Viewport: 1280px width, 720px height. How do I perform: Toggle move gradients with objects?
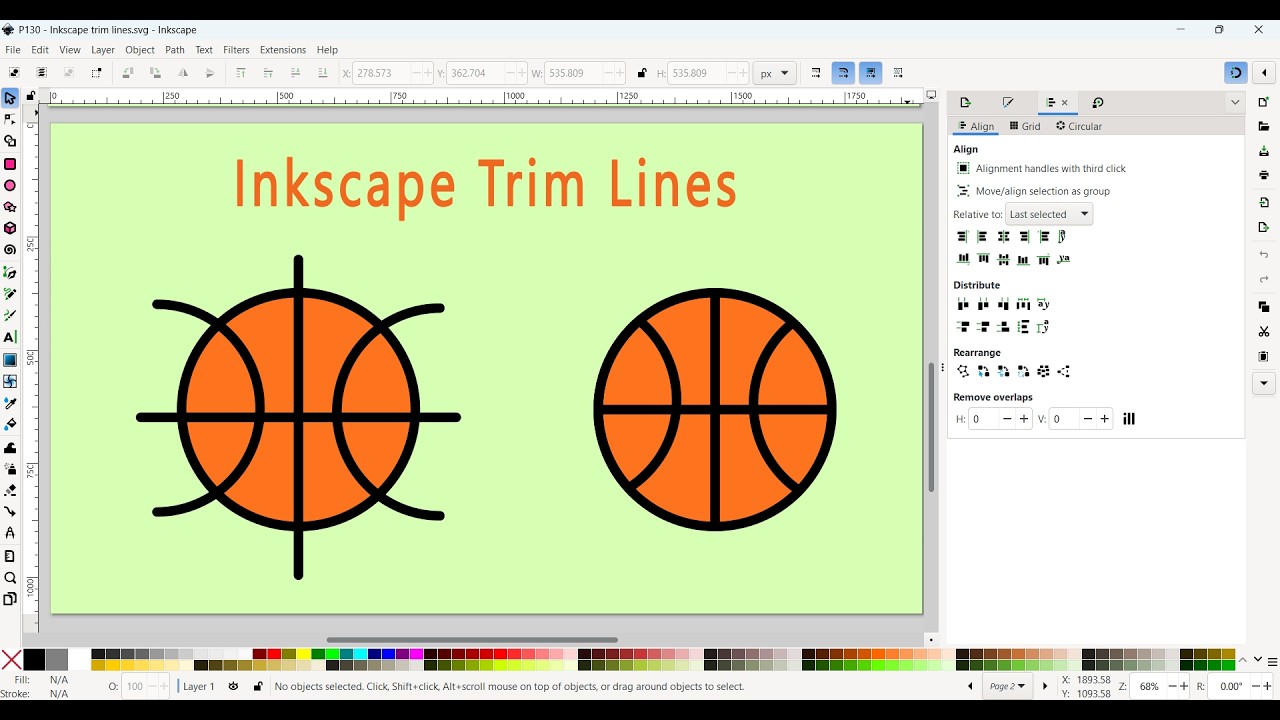871,73
